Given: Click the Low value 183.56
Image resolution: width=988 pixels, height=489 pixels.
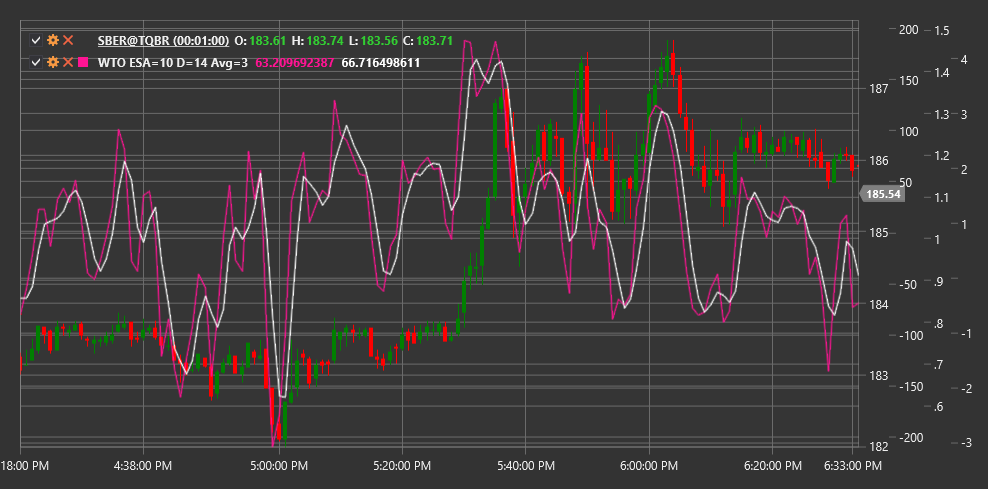Looking at the screenshot, I should pos(380,41).
